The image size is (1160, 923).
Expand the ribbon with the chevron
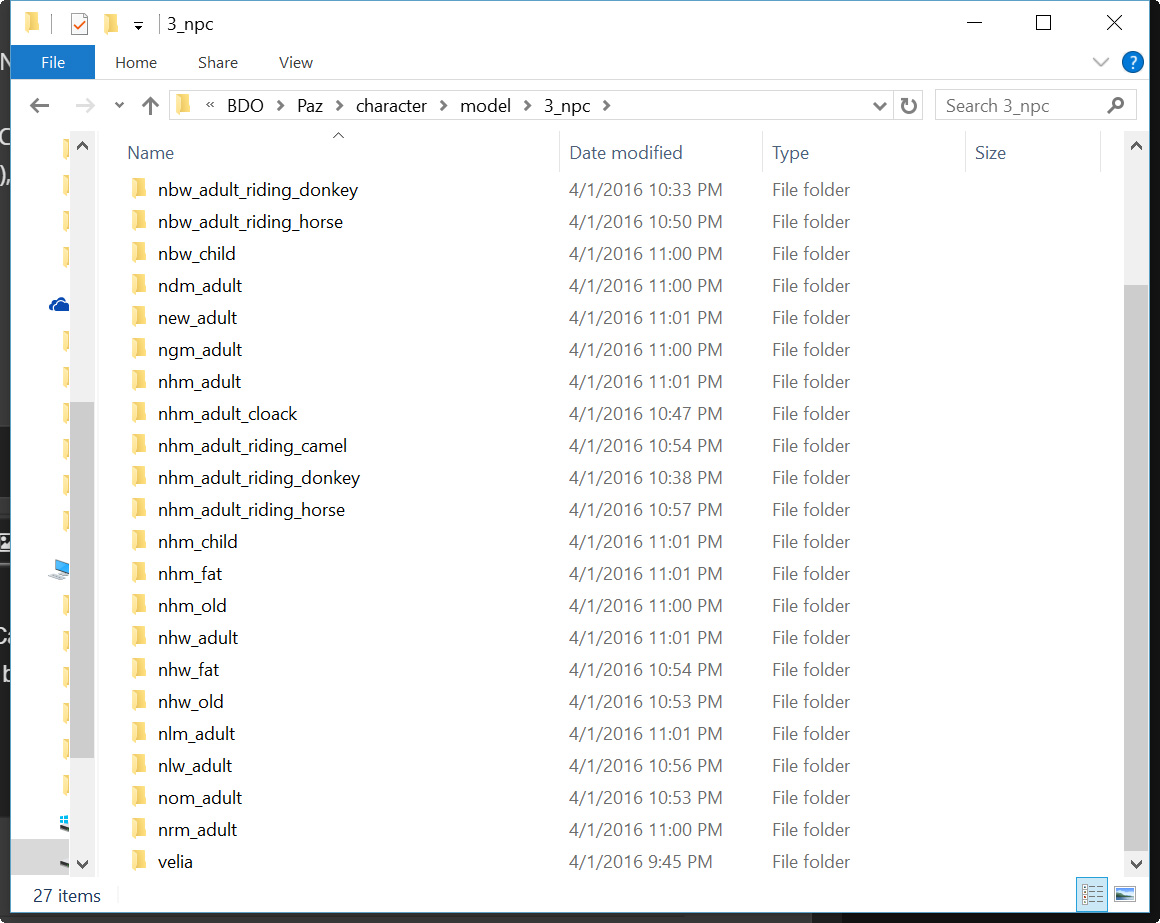[1101, 62]
